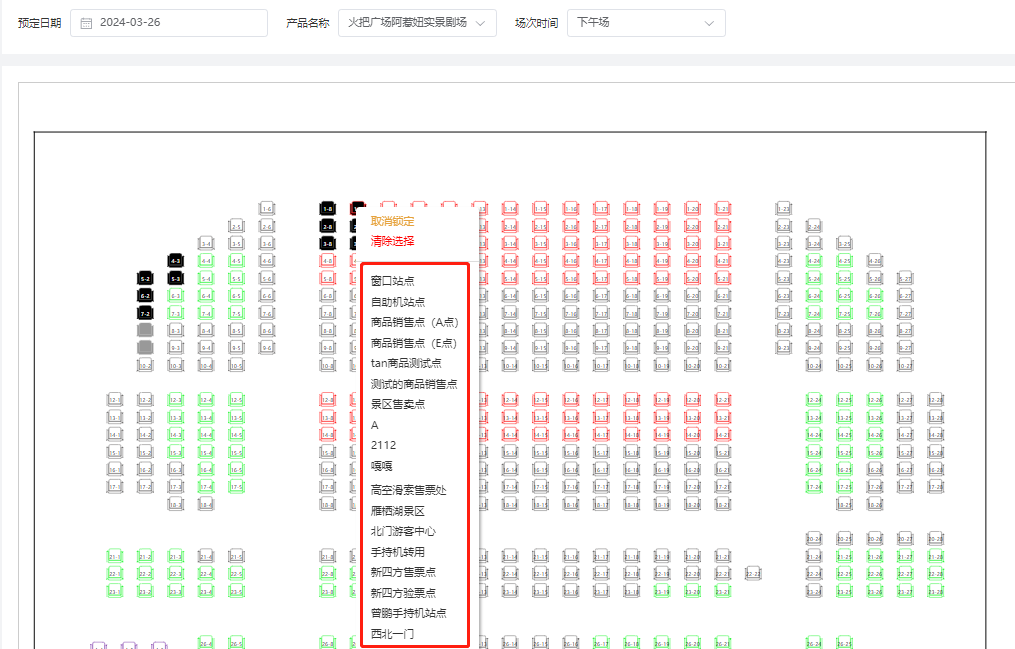1015x649 pixels.
Task: Pick red seat 1-21
Action: pos(722,209)
